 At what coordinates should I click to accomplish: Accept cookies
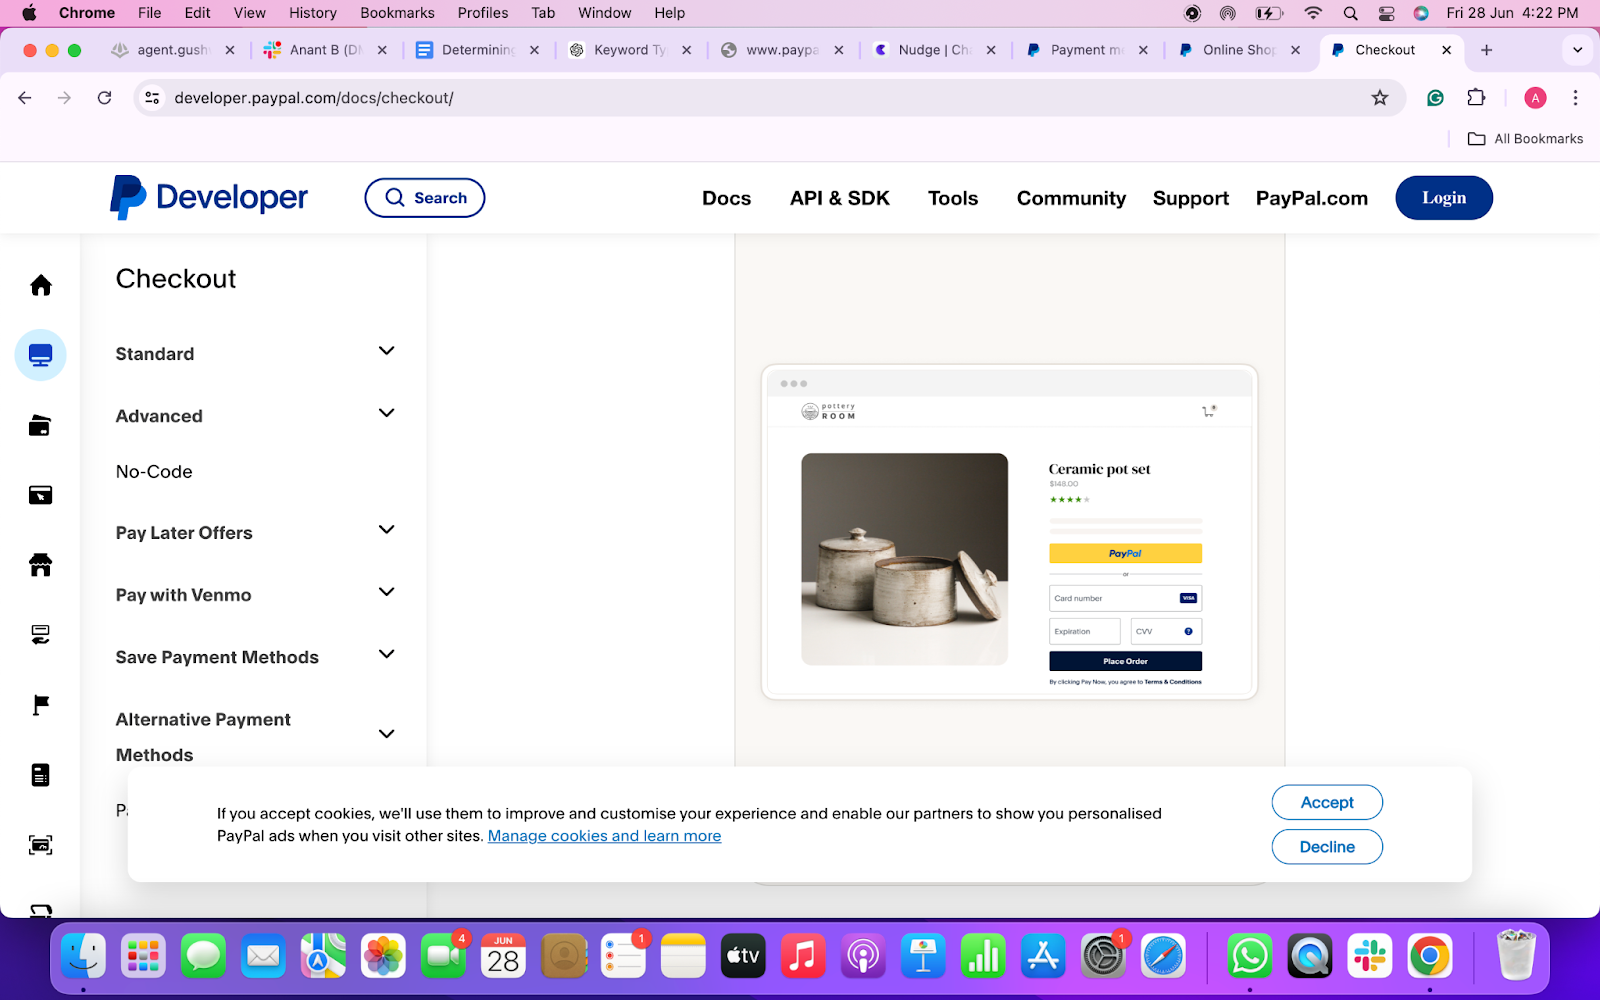click(x=1327, y=802)
